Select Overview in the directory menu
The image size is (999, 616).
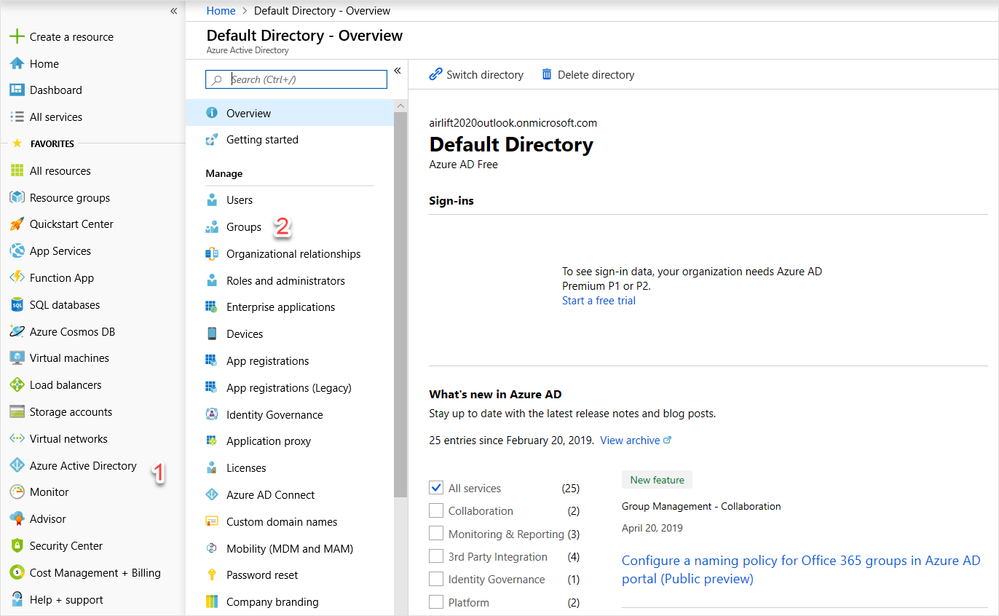[290, 113]
